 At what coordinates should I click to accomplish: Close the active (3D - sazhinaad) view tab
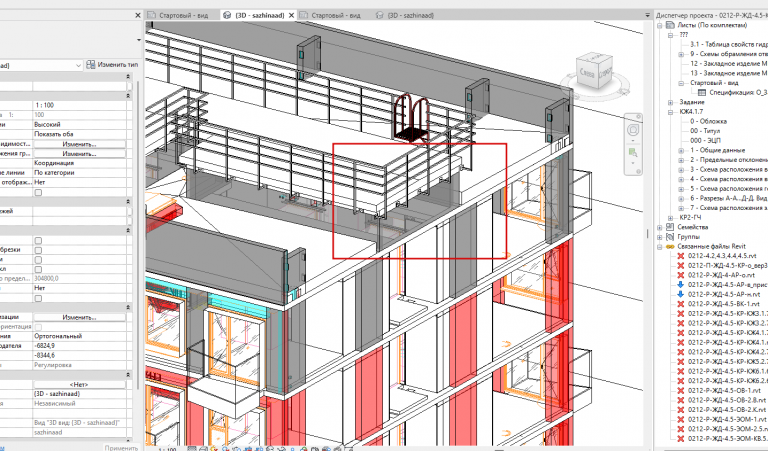pyautogui.click(x=291, y=15)
